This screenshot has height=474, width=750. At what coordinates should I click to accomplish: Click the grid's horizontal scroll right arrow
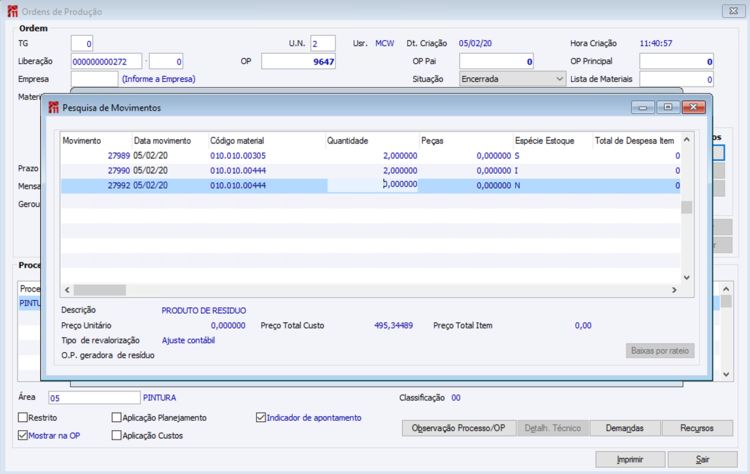pyautogui.click(x=674, y=290)
